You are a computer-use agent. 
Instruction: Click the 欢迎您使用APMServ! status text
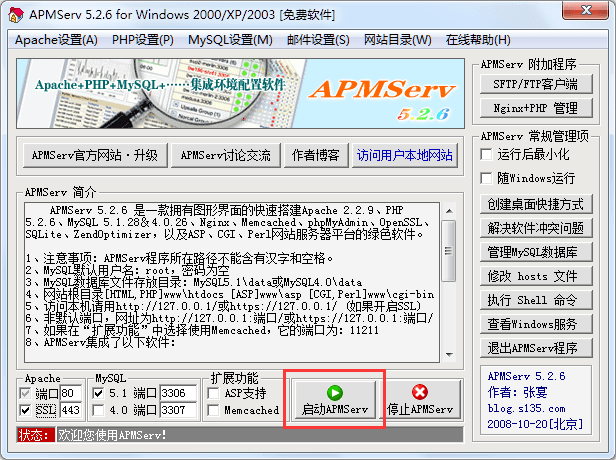(112, 435)
